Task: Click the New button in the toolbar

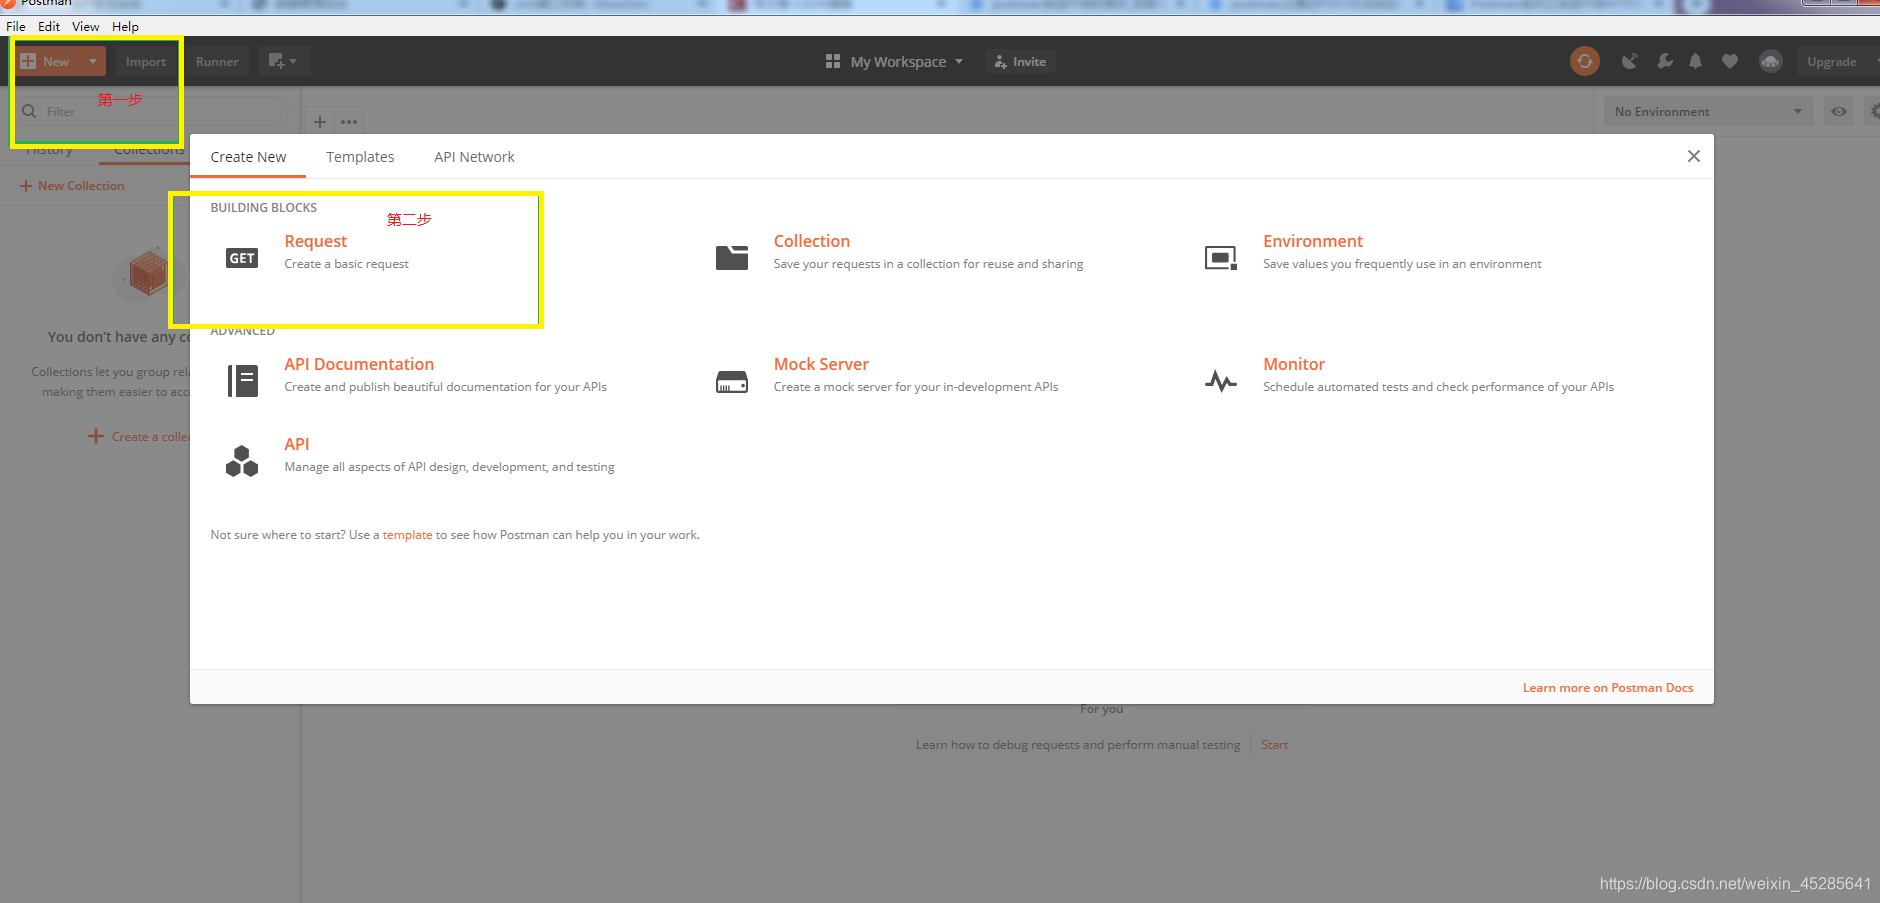Action: (46, 61)
